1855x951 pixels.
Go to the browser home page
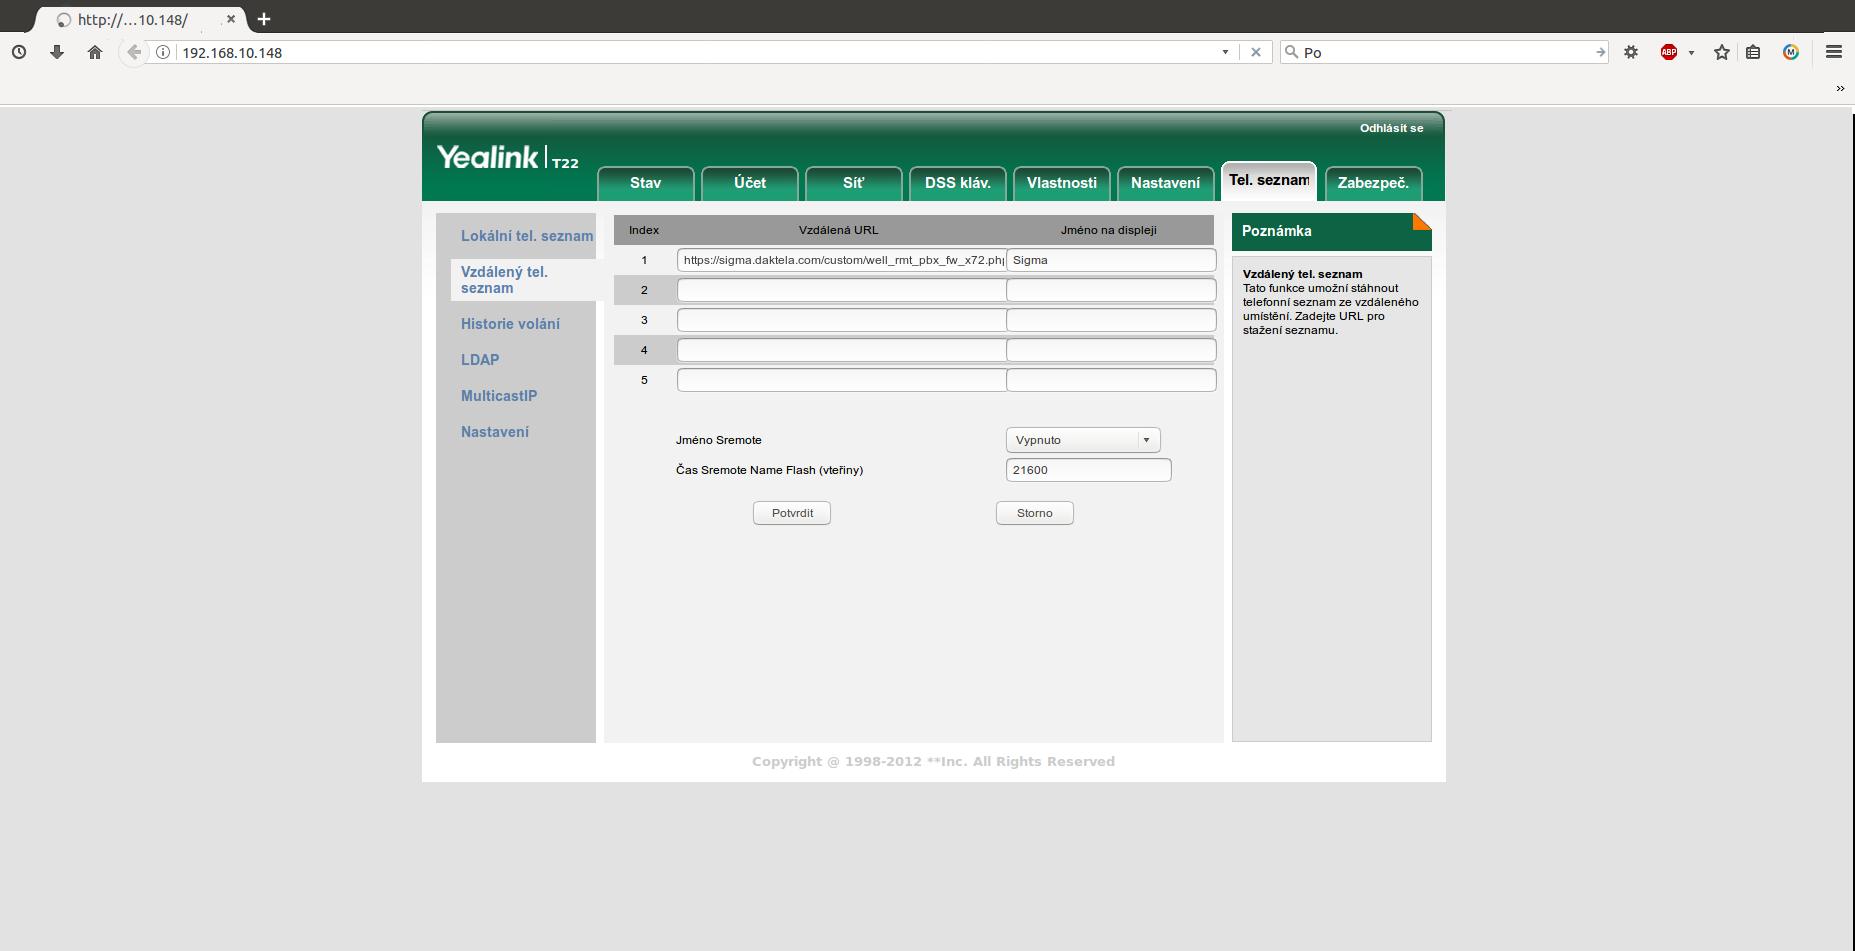click(x=95, y=52)
